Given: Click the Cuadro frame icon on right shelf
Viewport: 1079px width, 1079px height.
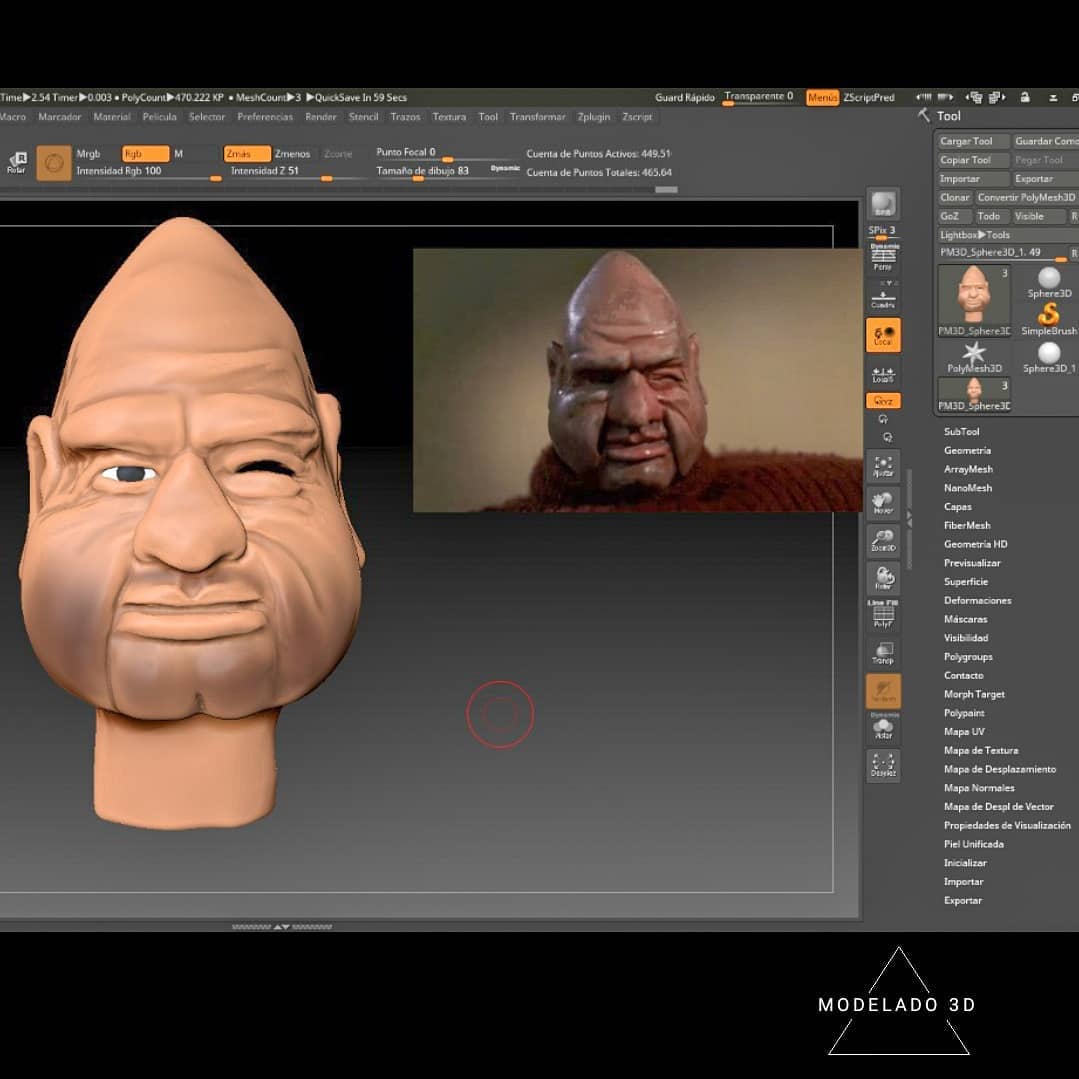Looking at the screenshot, I should coord(883,295).
